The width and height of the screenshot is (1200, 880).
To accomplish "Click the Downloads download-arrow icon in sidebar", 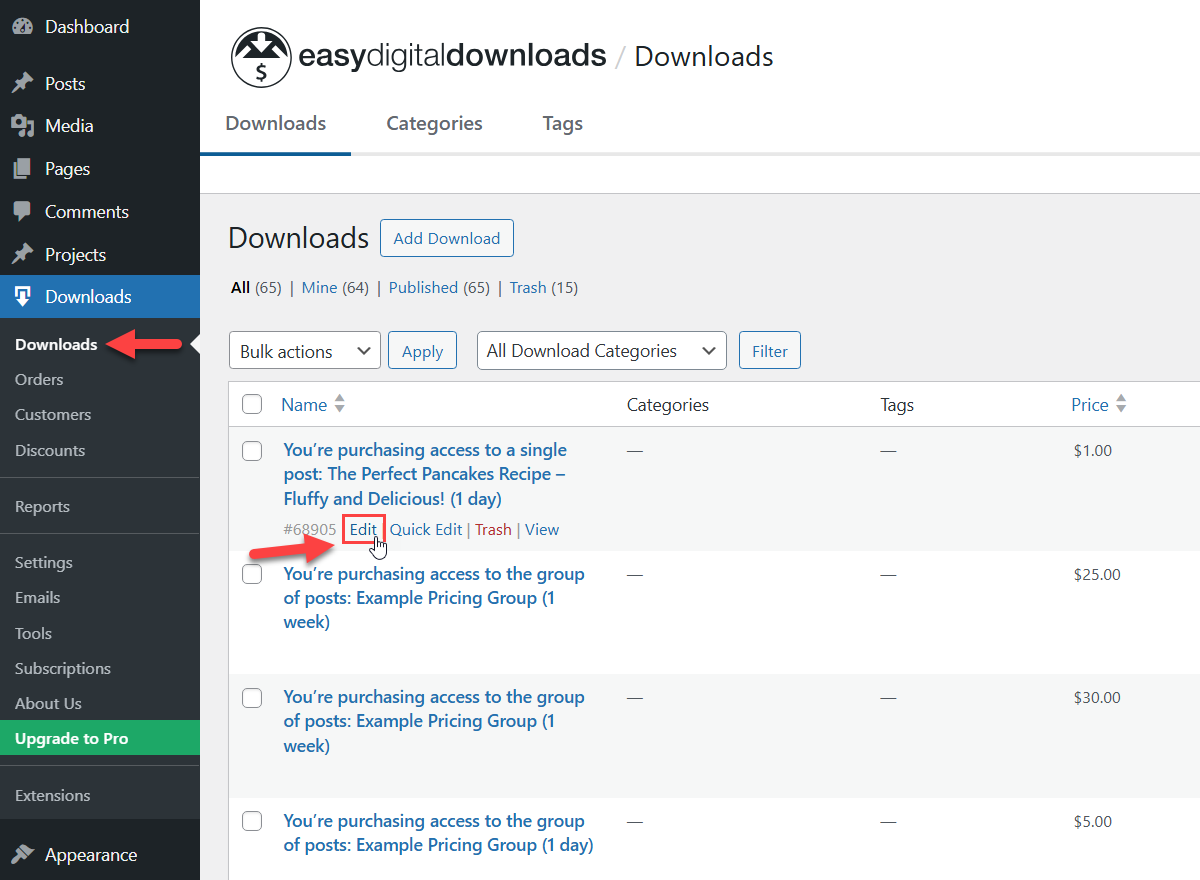I will (22, 296).
